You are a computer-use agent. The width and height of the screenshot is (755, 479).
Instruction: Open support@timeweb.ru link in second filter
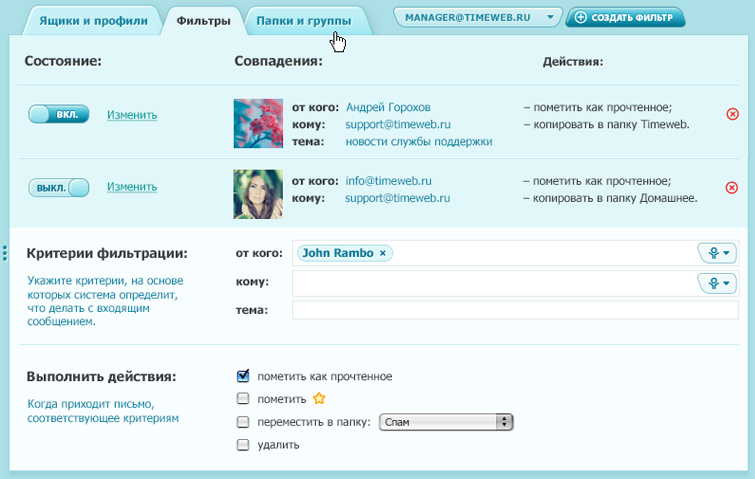point(397,198)
